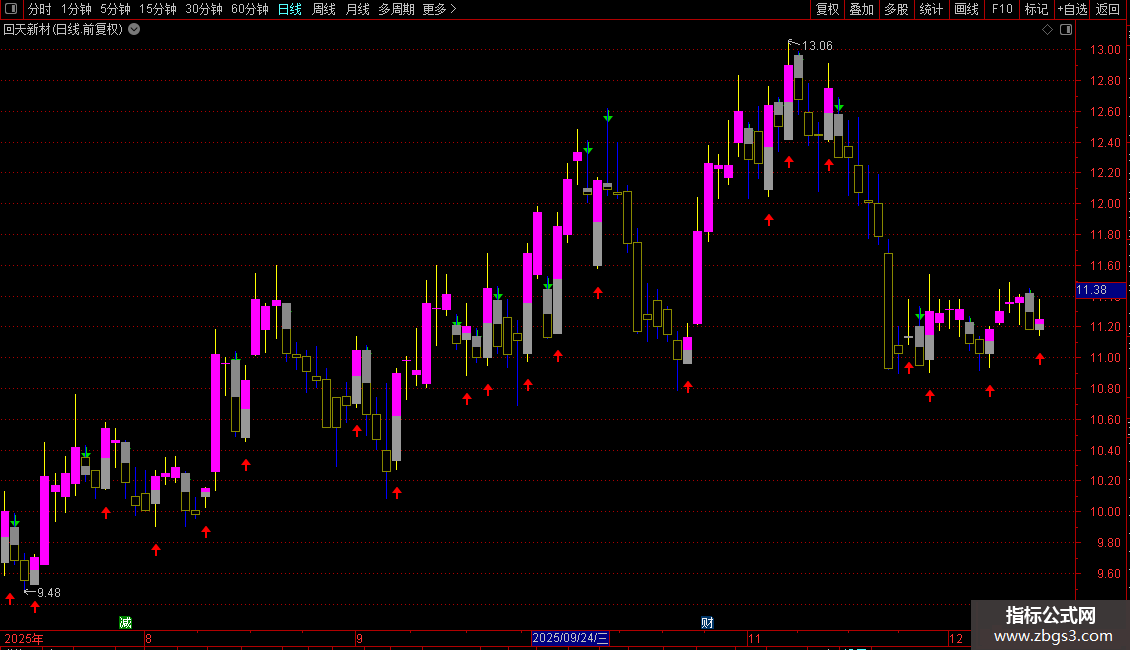The height and width of the screenshot is (650, 1130).
Task: Open the 多股 multi-stock view
Action: point(896,9)
